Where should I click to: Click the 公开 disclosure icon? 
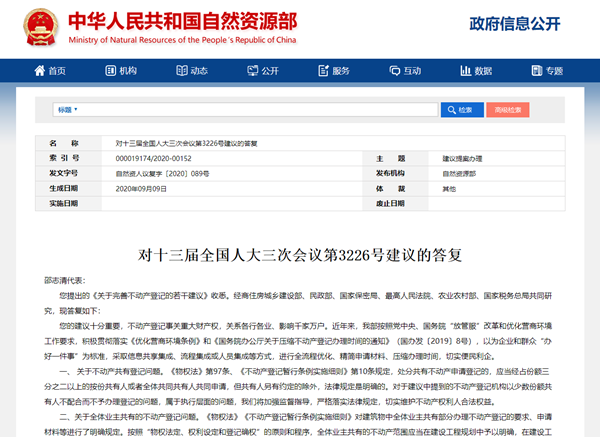253,71
